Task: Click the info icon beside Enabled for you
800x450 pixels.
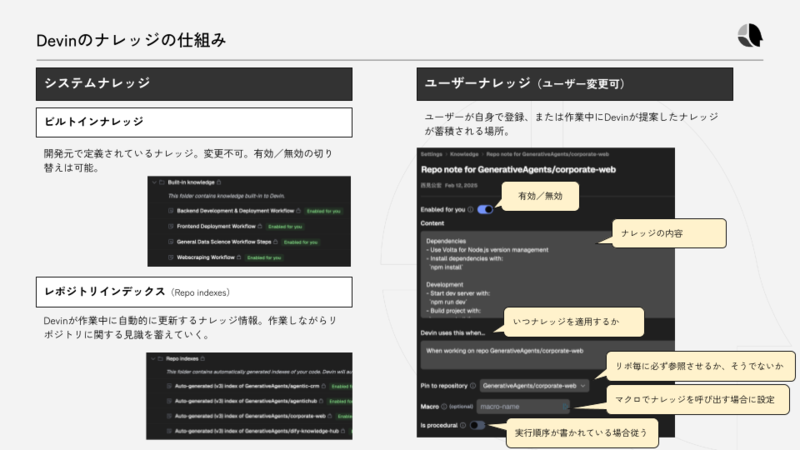Action: tap(470, 210)
